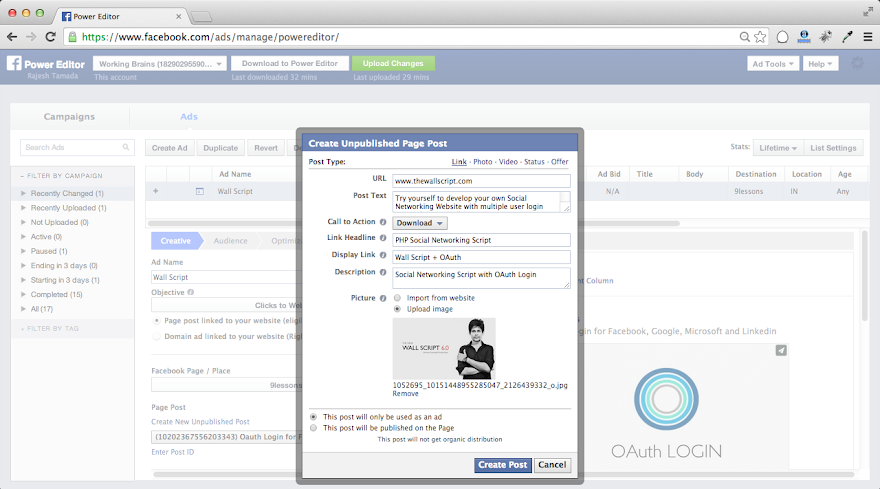Click the browser fullscreen arrows icon
Screen dimensions: 880x489
[x=868, y=12]
